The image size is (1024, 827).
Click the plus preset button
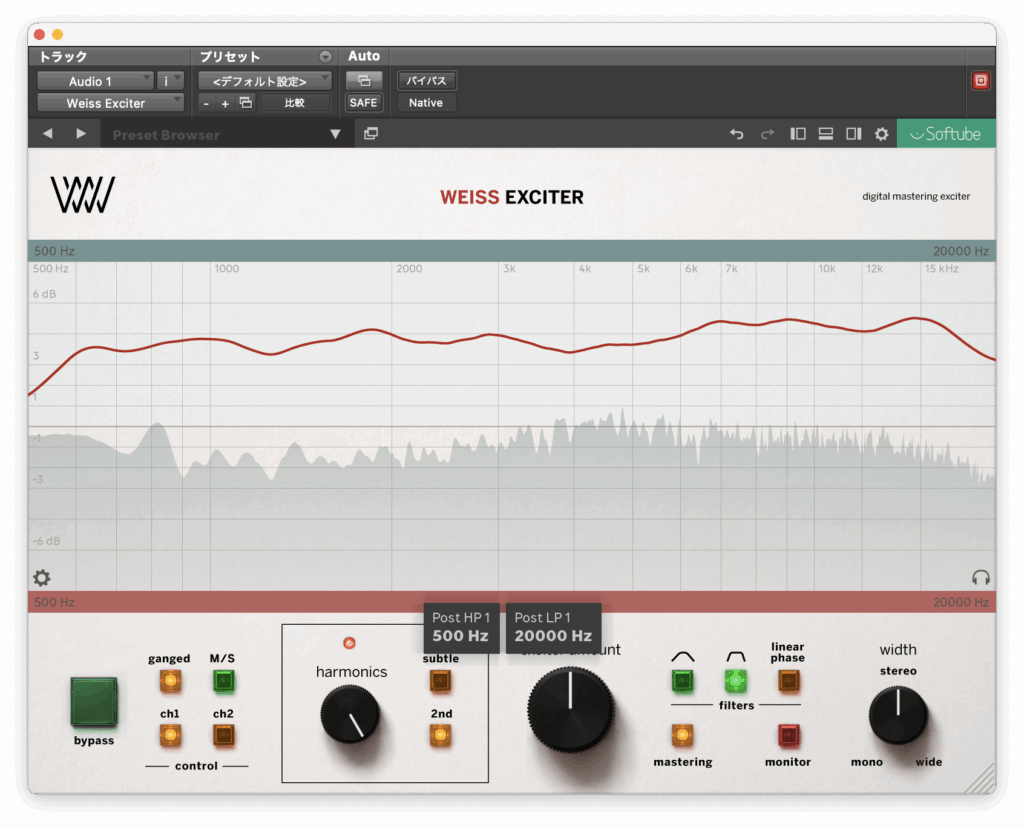click(x=225, y=103)
